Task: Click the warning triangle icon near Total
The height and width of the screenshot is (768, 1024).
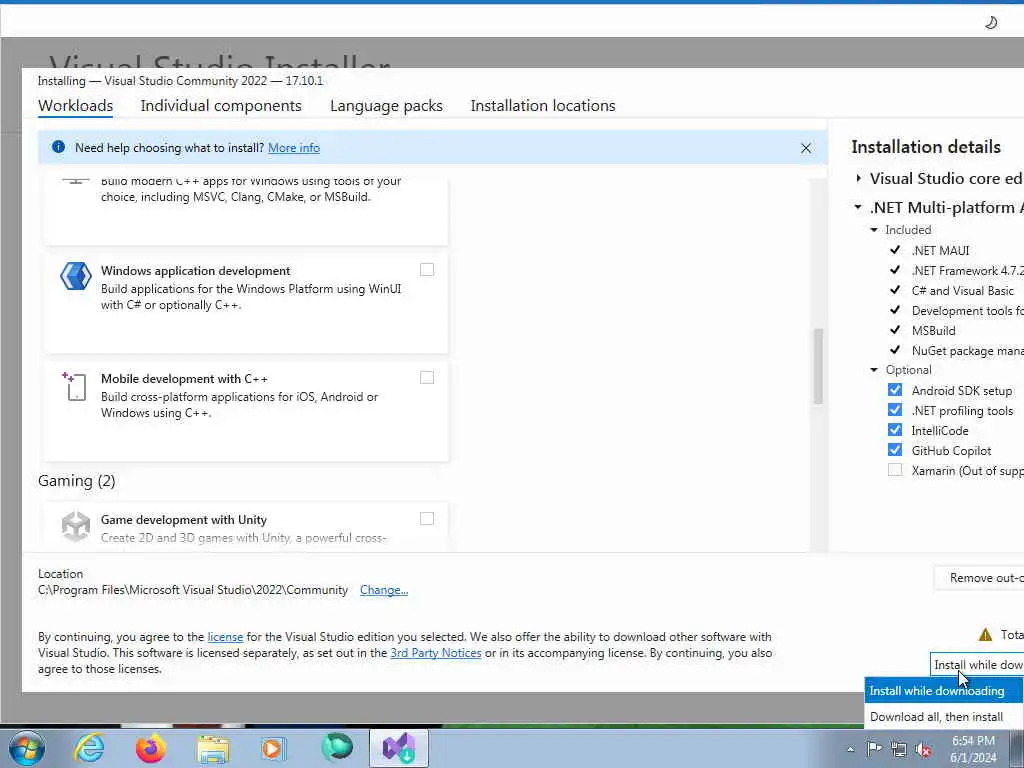Action: [985, 634]
